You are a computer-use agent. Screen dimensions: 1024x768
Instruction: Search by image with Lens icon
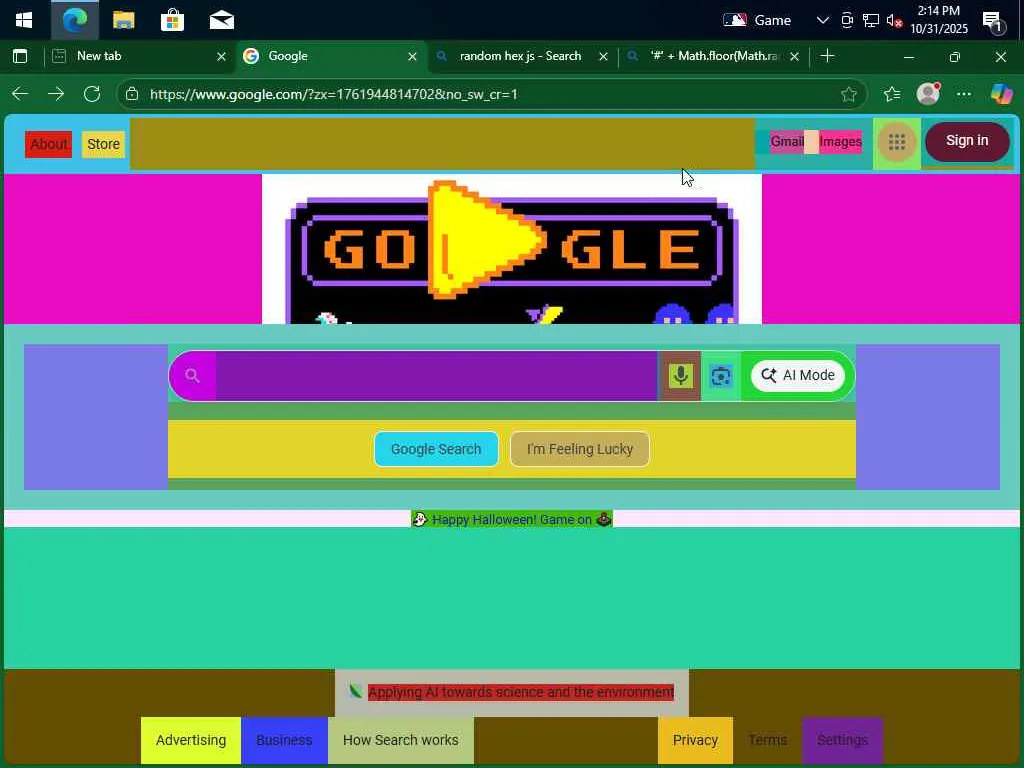pyautogui.click(x=720, y=376)
